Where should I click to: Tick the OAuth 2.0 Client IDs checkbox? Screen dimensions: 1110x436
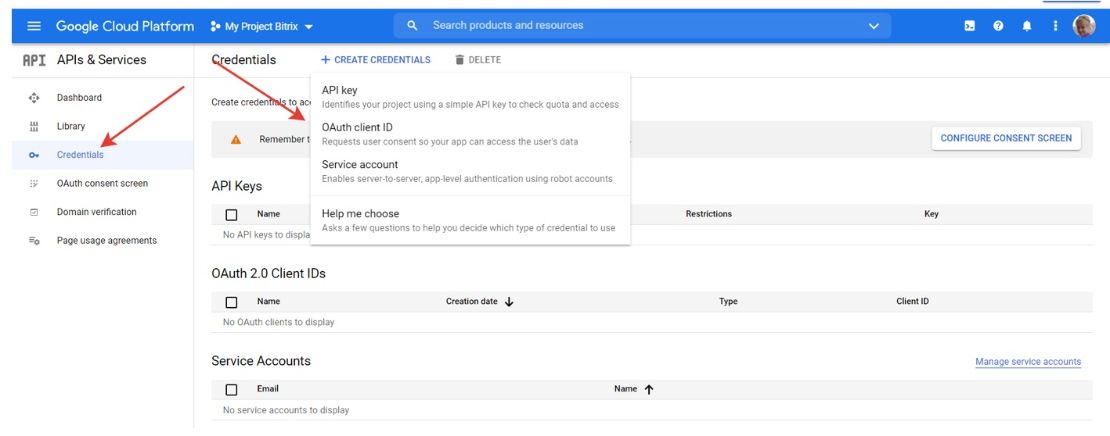[232, 302]
